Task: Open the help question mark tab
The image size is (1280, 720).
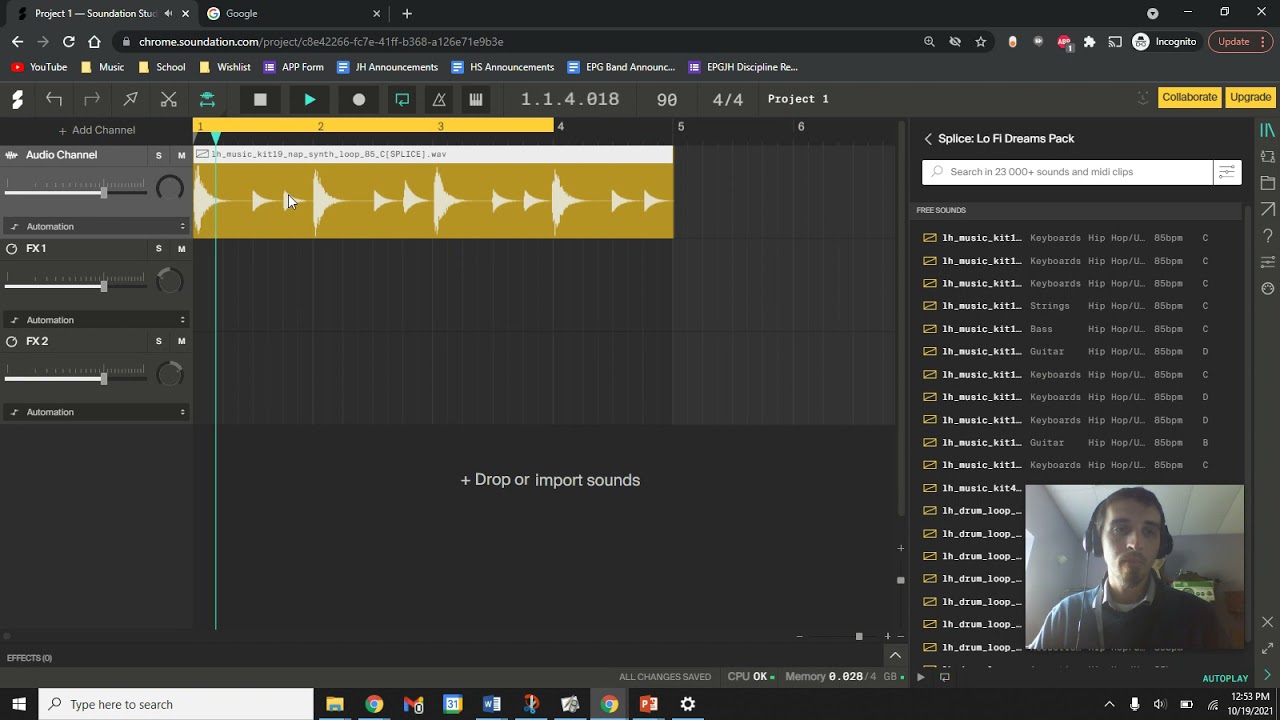Action: (x=1267, y=236)
